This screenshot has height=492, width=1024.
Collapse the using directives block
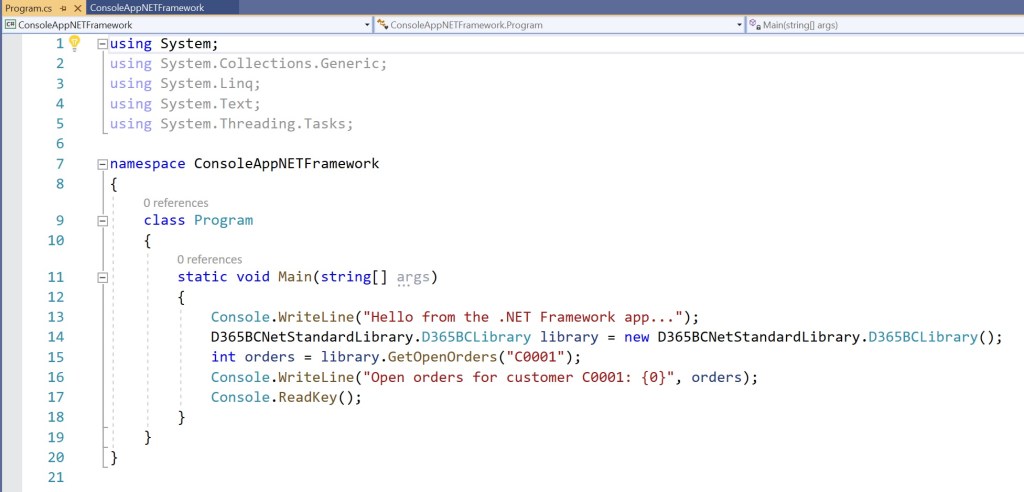point(102,44)
